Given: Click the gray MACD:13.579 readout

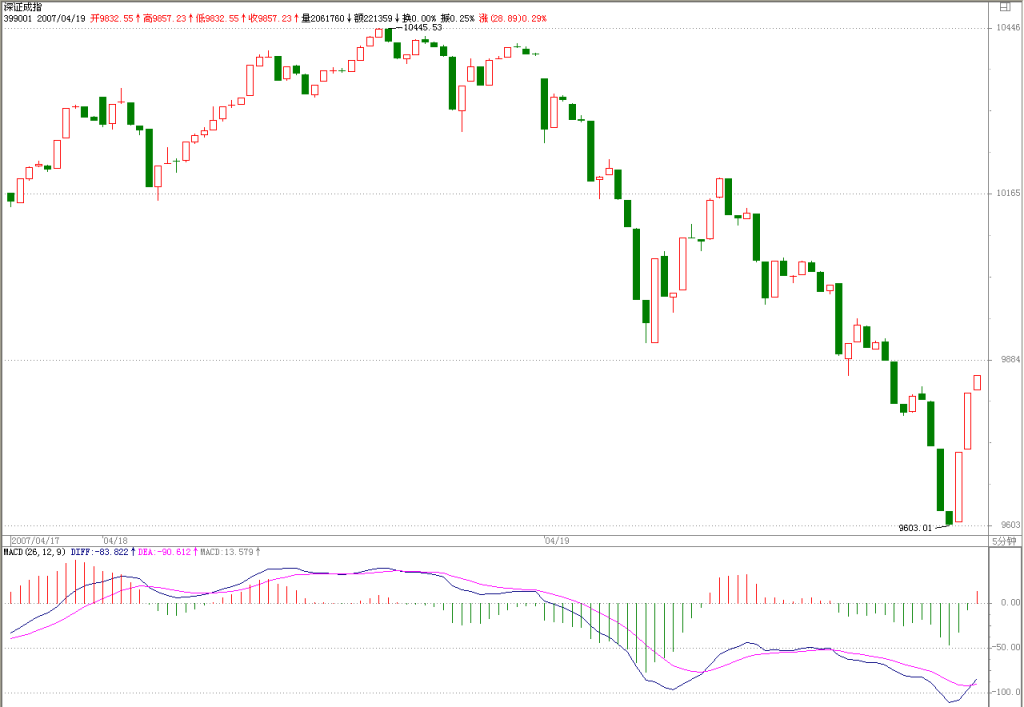Looking at the screenshot, I should tap(230, 552).
